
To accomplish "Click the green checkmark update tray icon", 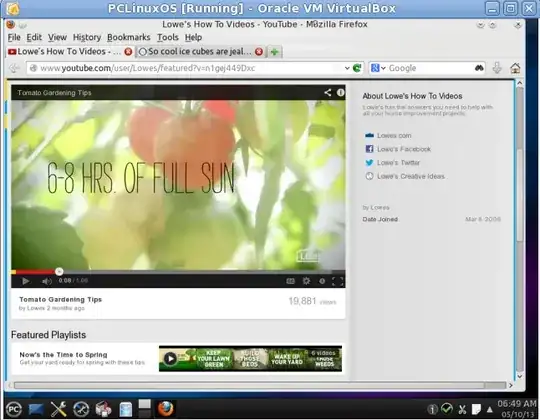I will pyautogui.click(x=447, y=409).
